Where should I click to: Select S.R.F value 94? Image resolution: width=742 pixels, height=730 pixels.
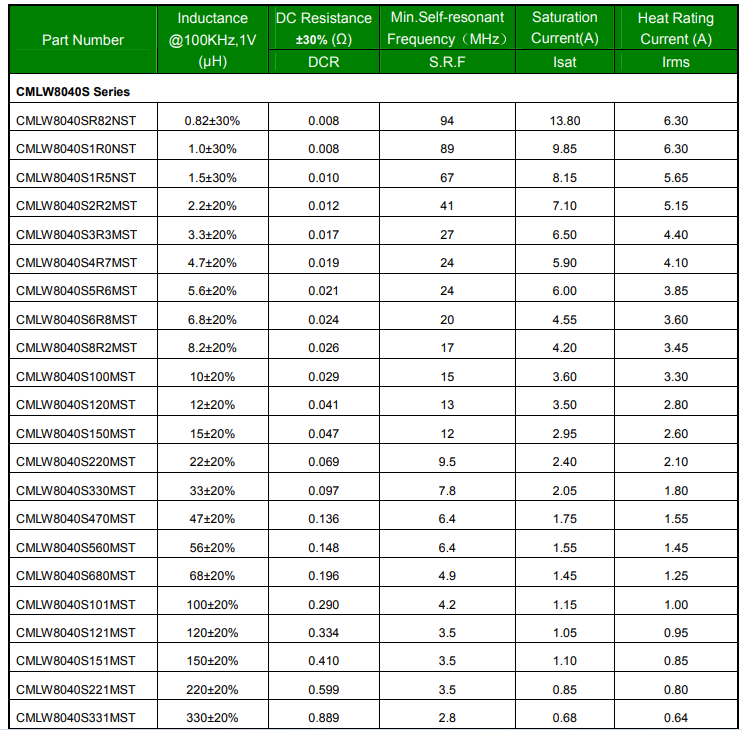click(x=447, y=121)
